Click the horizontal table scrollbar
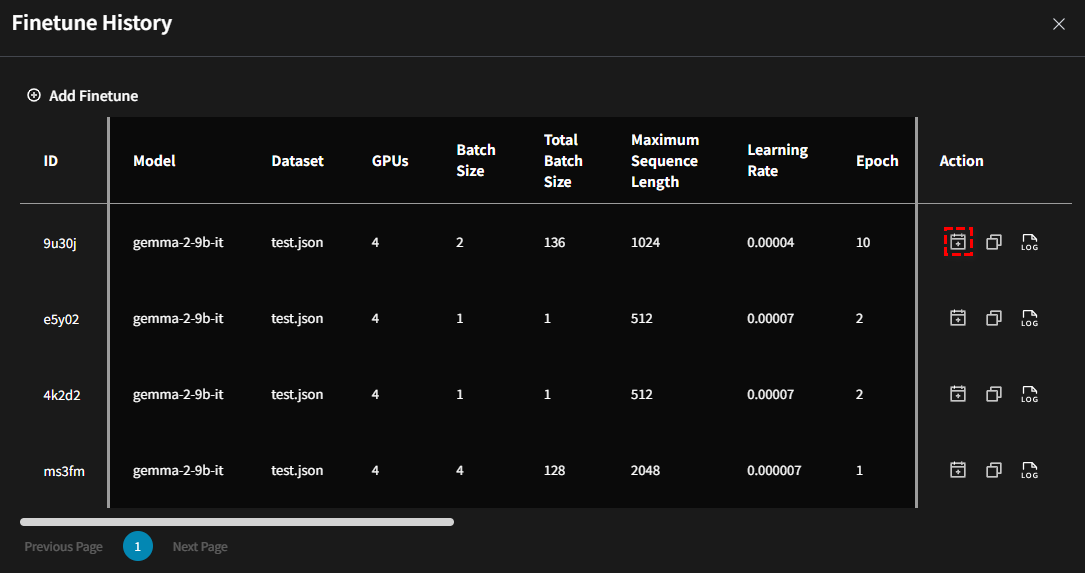 [237, 521]
